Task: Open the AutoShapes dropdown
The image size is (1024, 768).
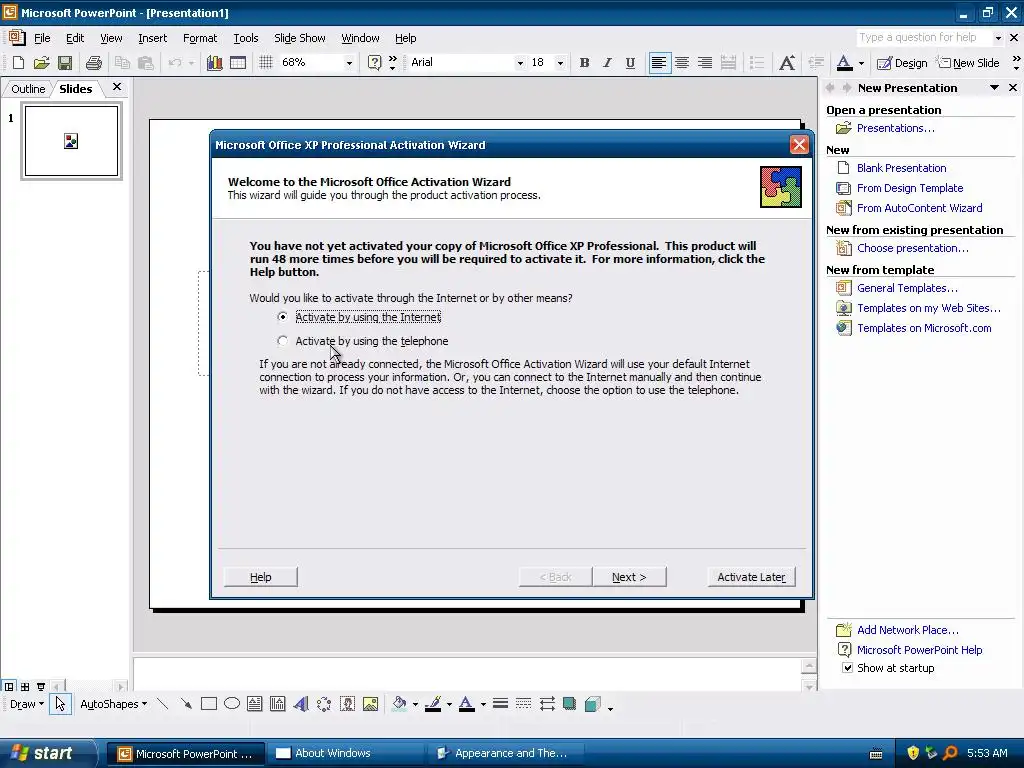Action: pyautogui.click(x=113, y=704)
